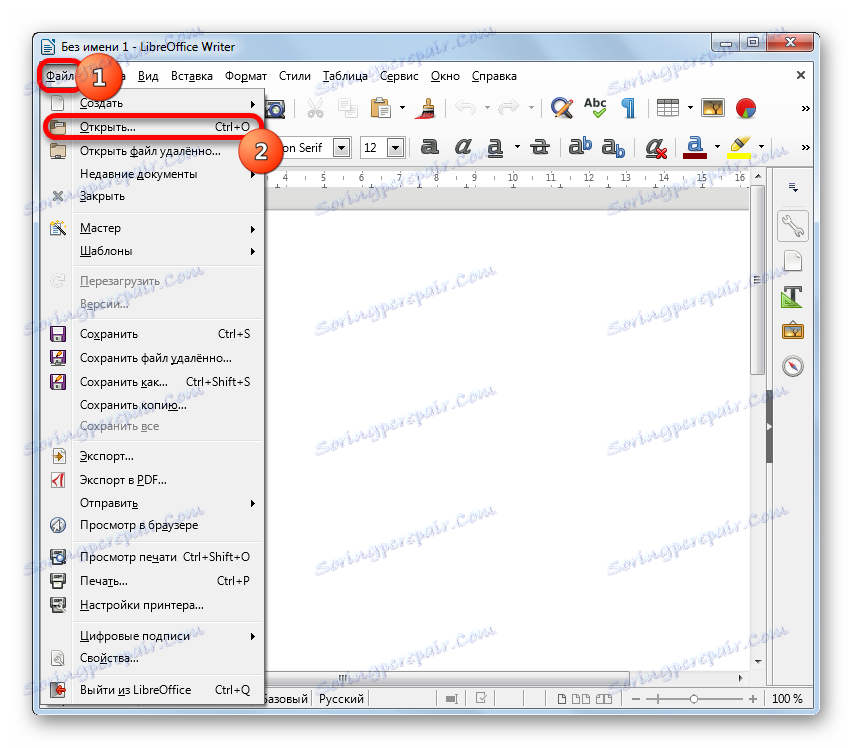
Task: Select multiple-page view in status bar
Action: coord(581,699)
